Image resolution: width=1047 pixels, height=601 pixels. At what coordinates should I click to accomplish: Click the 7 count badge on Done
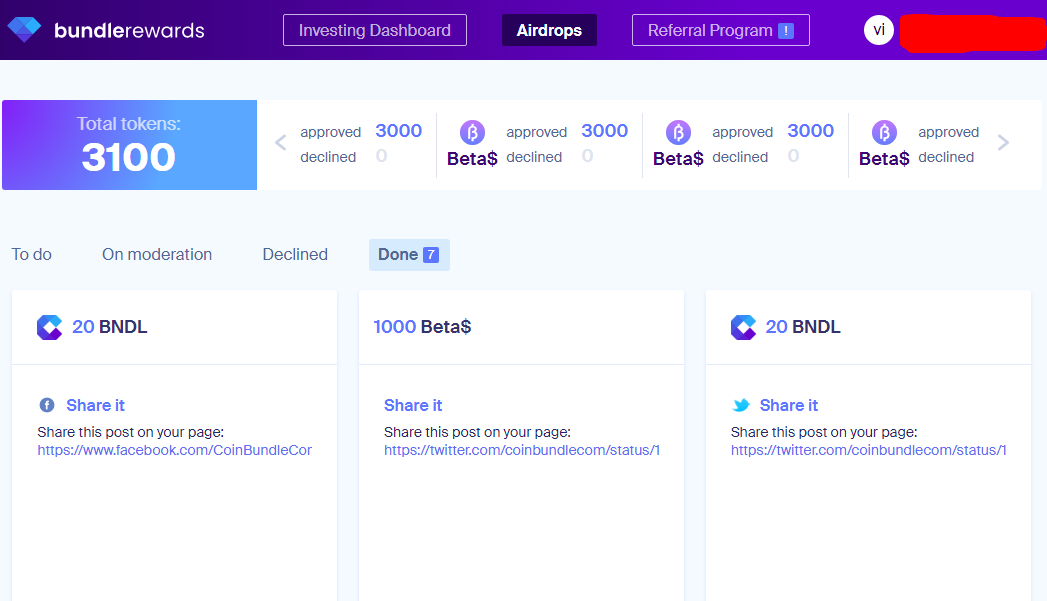pyautogui.click(x=431, y=254)
